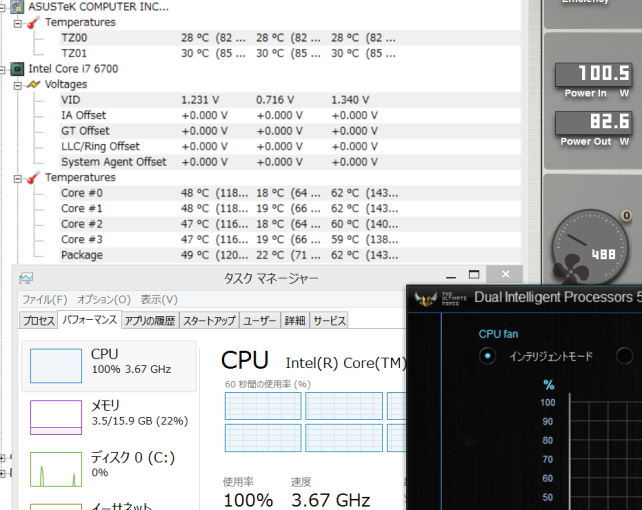Screen dimensions: 642x510
Task: Maximize the Task Manager window
Action: [x=474, y=275]
